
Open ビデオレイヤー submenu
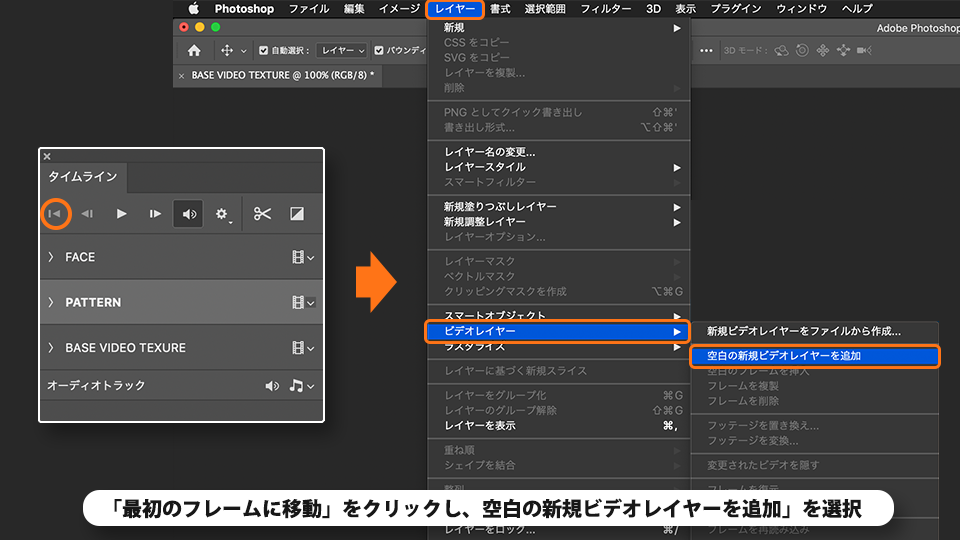click(x=558, y=331)
